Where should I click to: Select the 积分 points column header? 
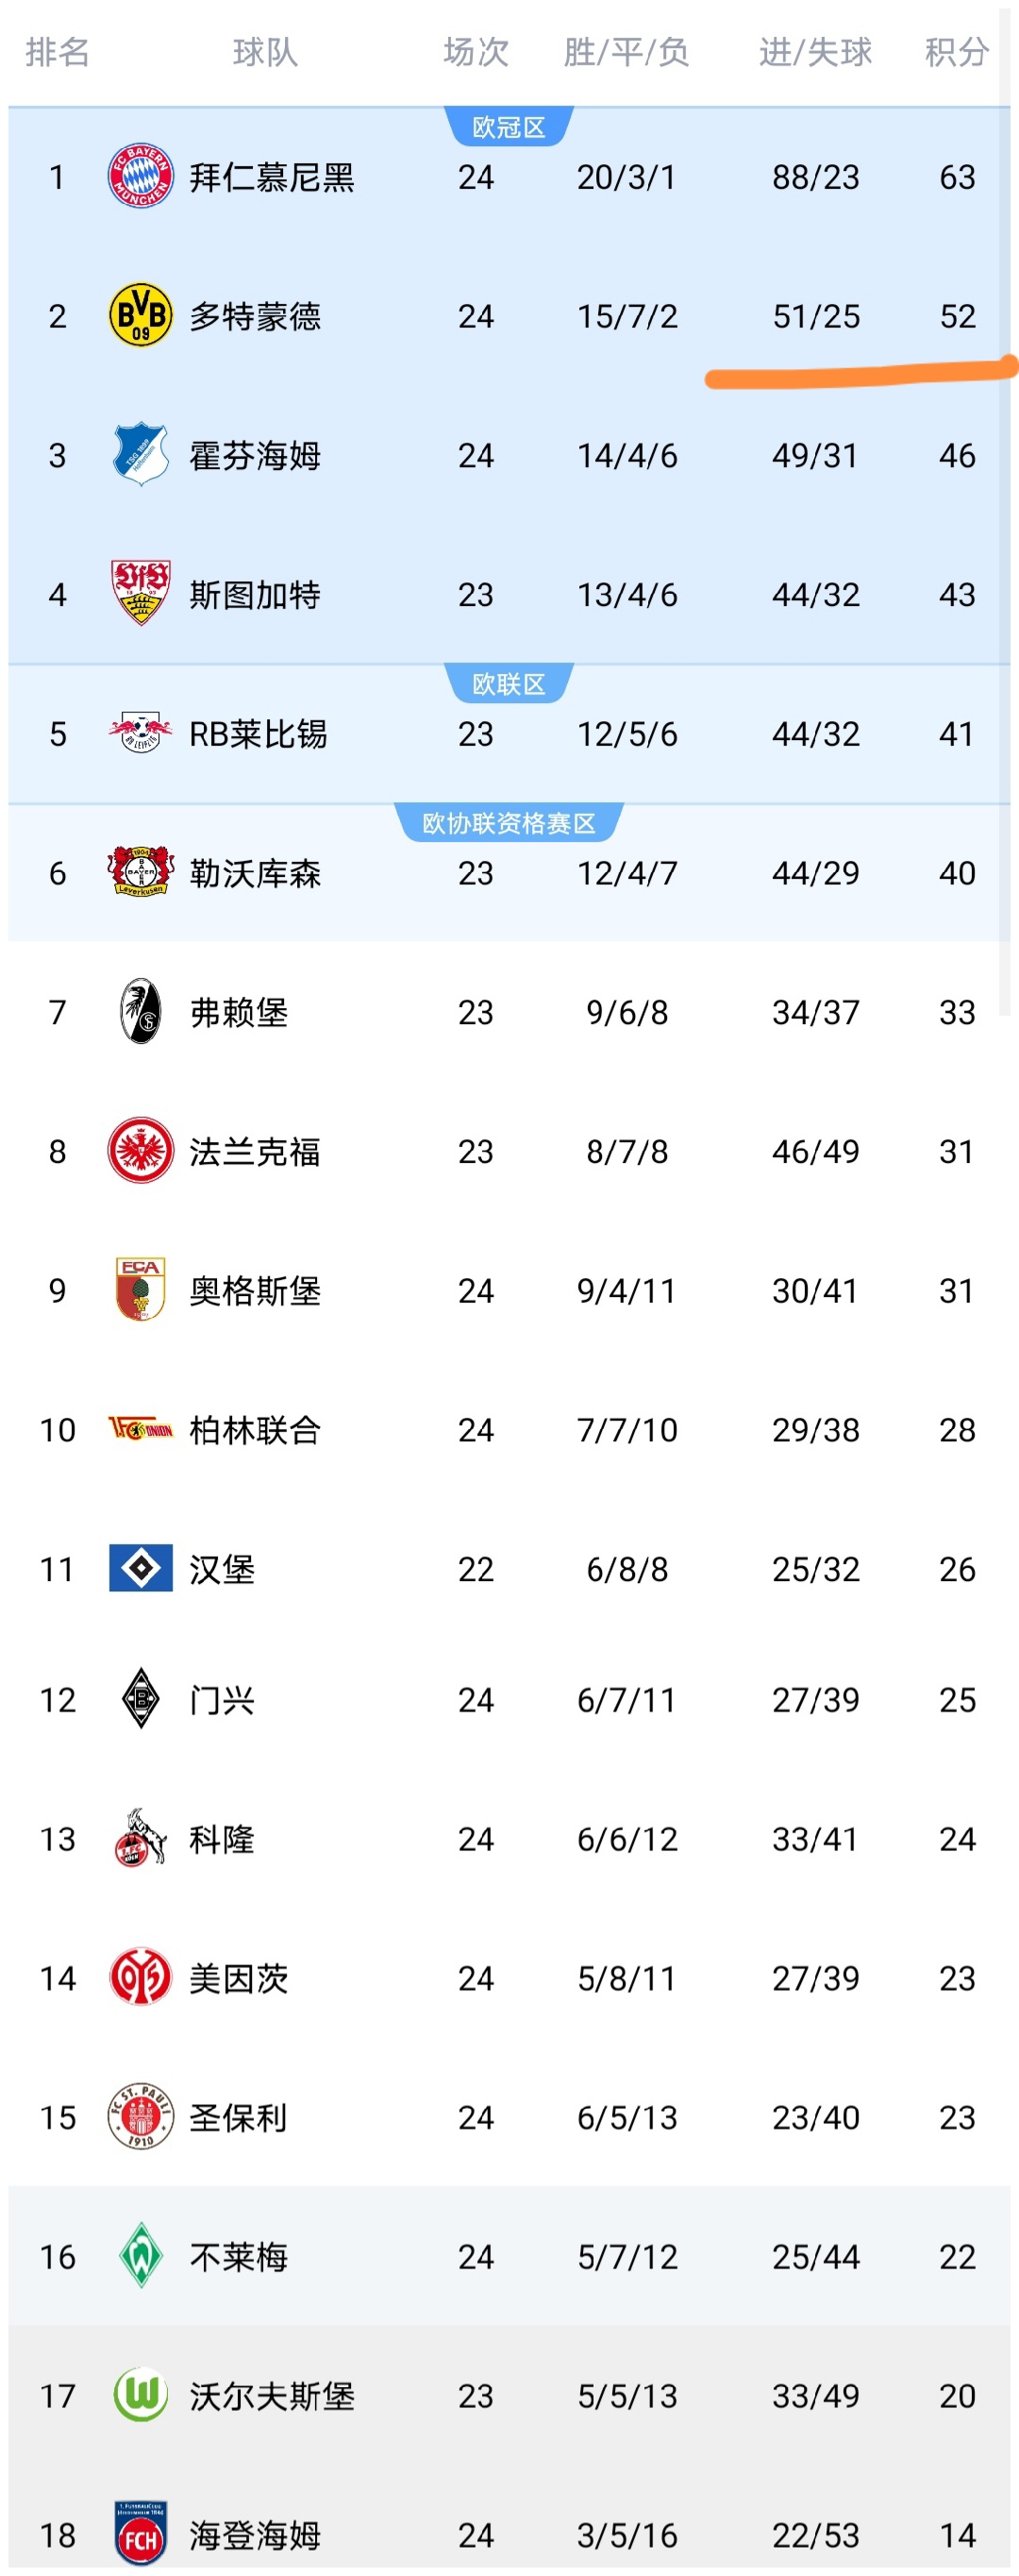point(956,52)
